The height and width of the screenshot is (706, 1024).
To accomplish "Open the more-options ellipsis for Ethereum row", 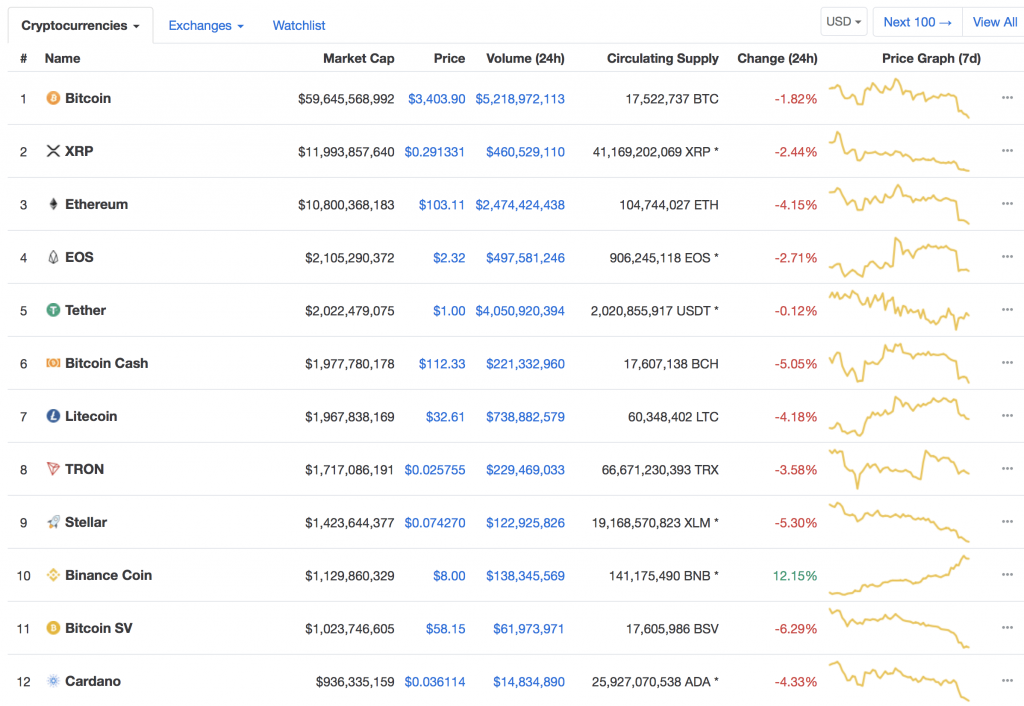I will point(1007,203).
